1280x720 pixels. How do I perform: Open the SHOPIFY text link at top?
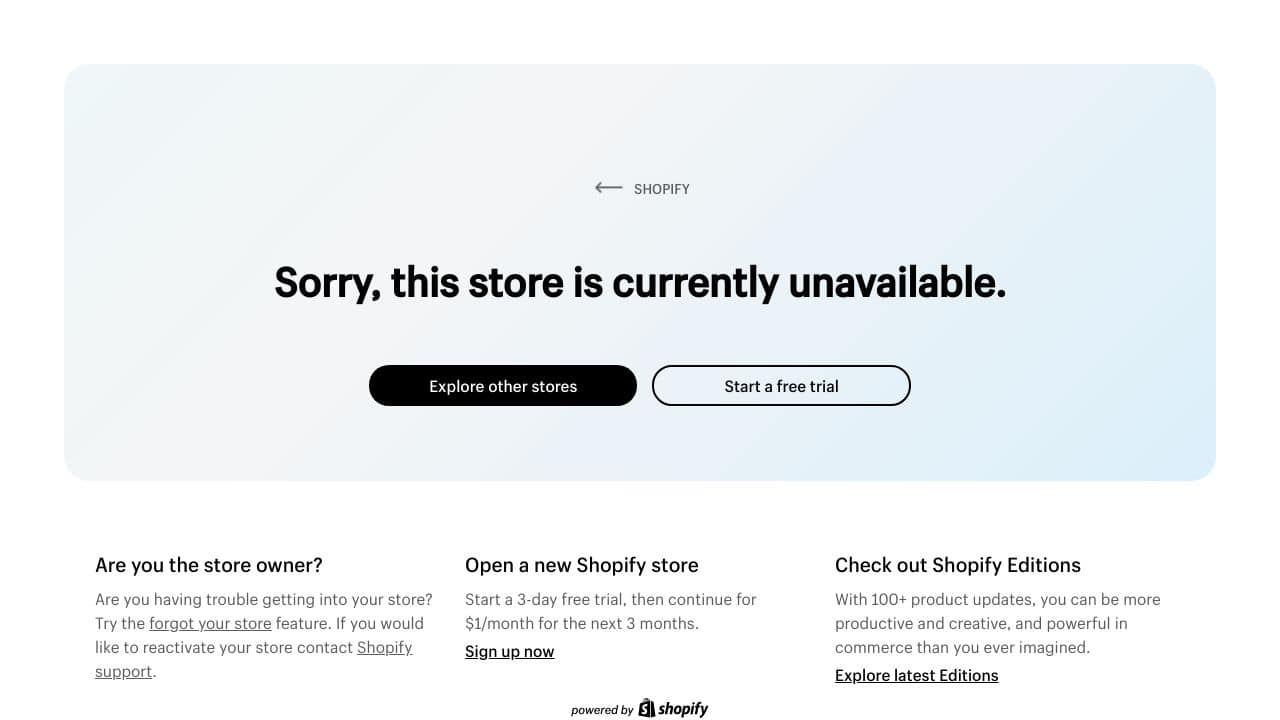click(662, 188)
